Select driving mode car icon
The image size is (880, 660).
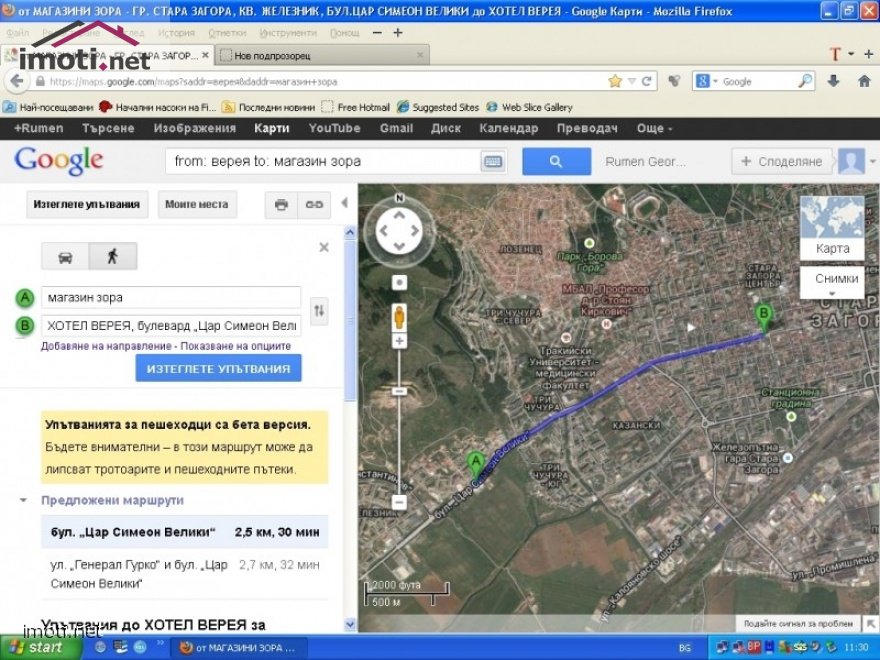pyautogui.click(x=65, y=256)
